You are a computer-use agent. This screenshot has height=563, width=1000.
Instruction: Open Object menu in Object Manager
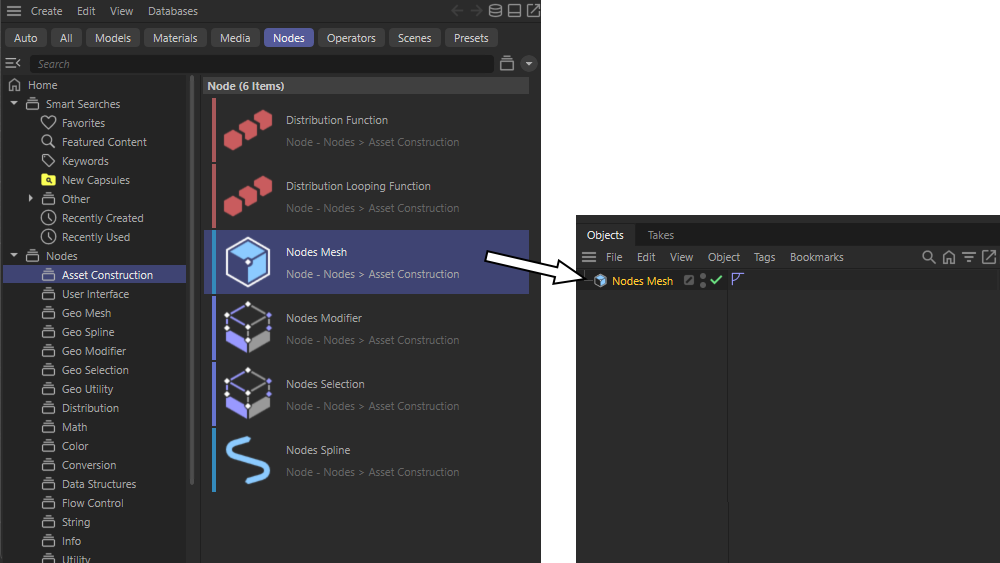pos(724,257)
